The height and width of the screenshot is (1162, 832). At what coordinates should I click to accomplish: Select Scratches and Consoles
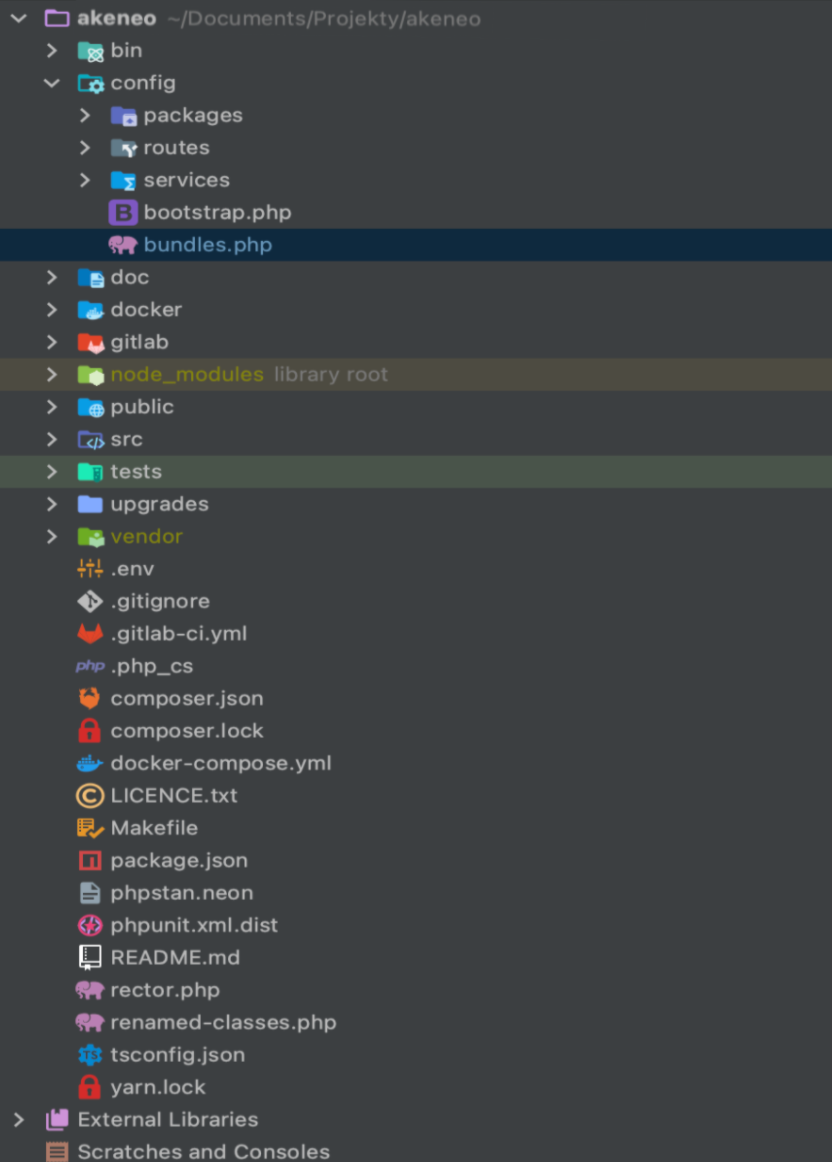click(203, 1152)
